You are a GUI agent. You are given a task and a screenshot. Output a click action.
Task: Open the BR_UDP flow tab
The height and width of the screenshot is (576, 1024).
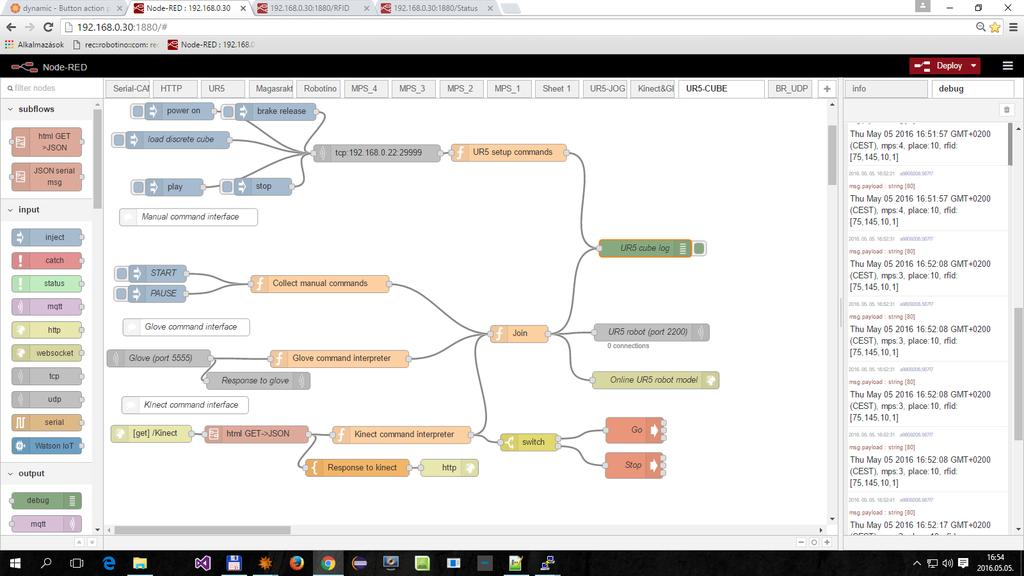[x=792, y=89]
